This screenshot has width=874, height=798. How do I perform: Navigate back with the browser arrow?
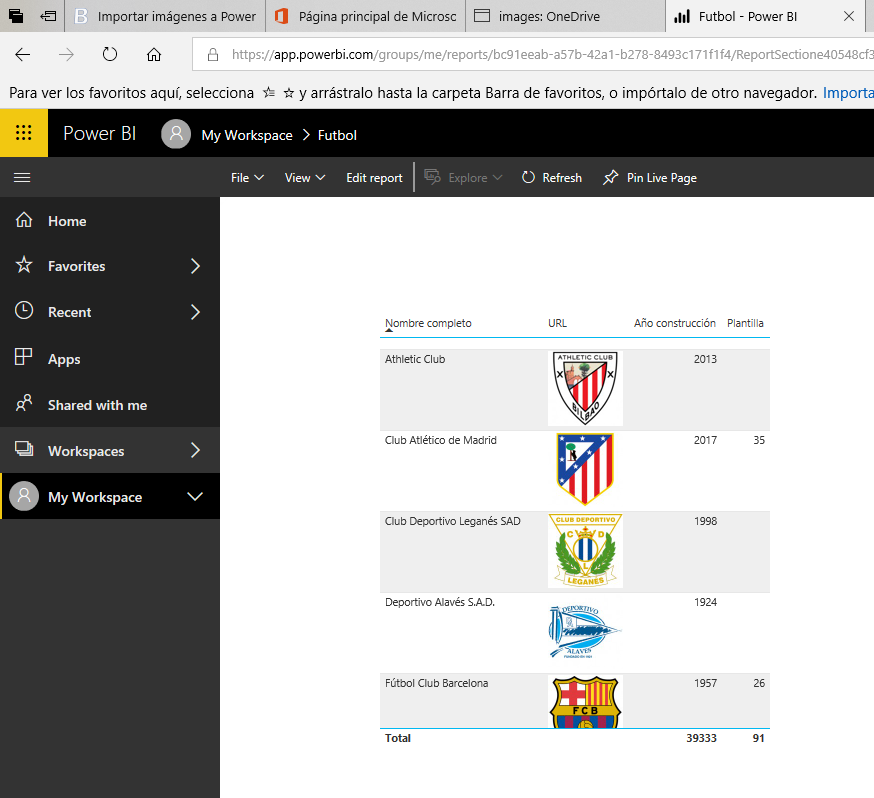coord(22,55)
